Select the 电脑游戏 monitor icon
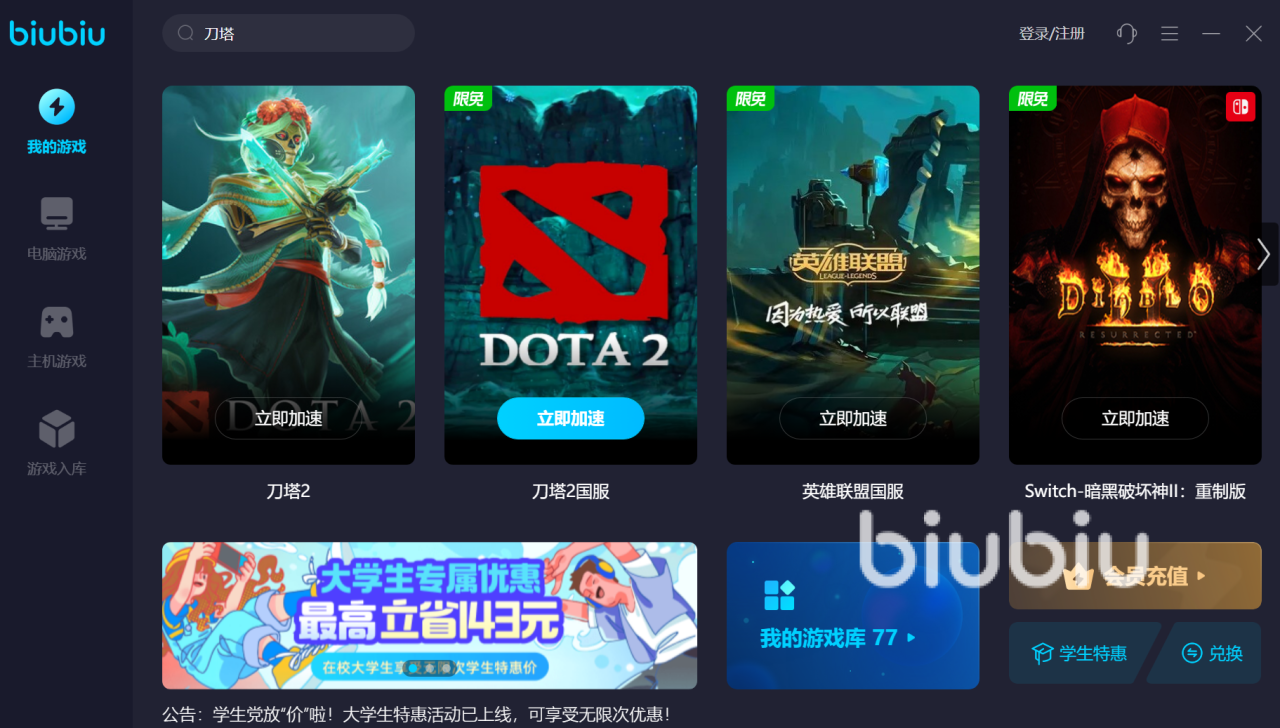The height and width of the screenshot is (728, 1280). coord(56,214)
